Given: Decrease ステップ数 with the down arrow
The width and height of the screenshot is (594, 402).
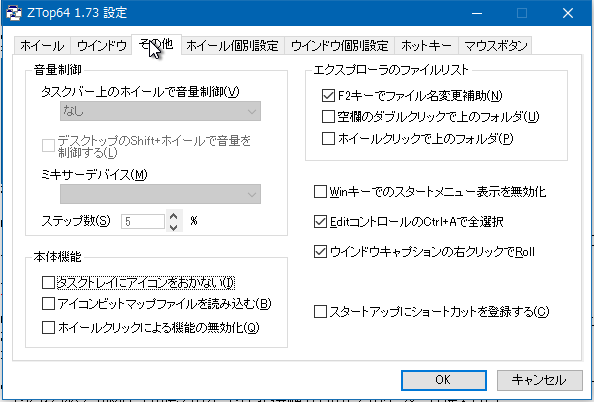Looking at the screenshot, I should [174, 227].
